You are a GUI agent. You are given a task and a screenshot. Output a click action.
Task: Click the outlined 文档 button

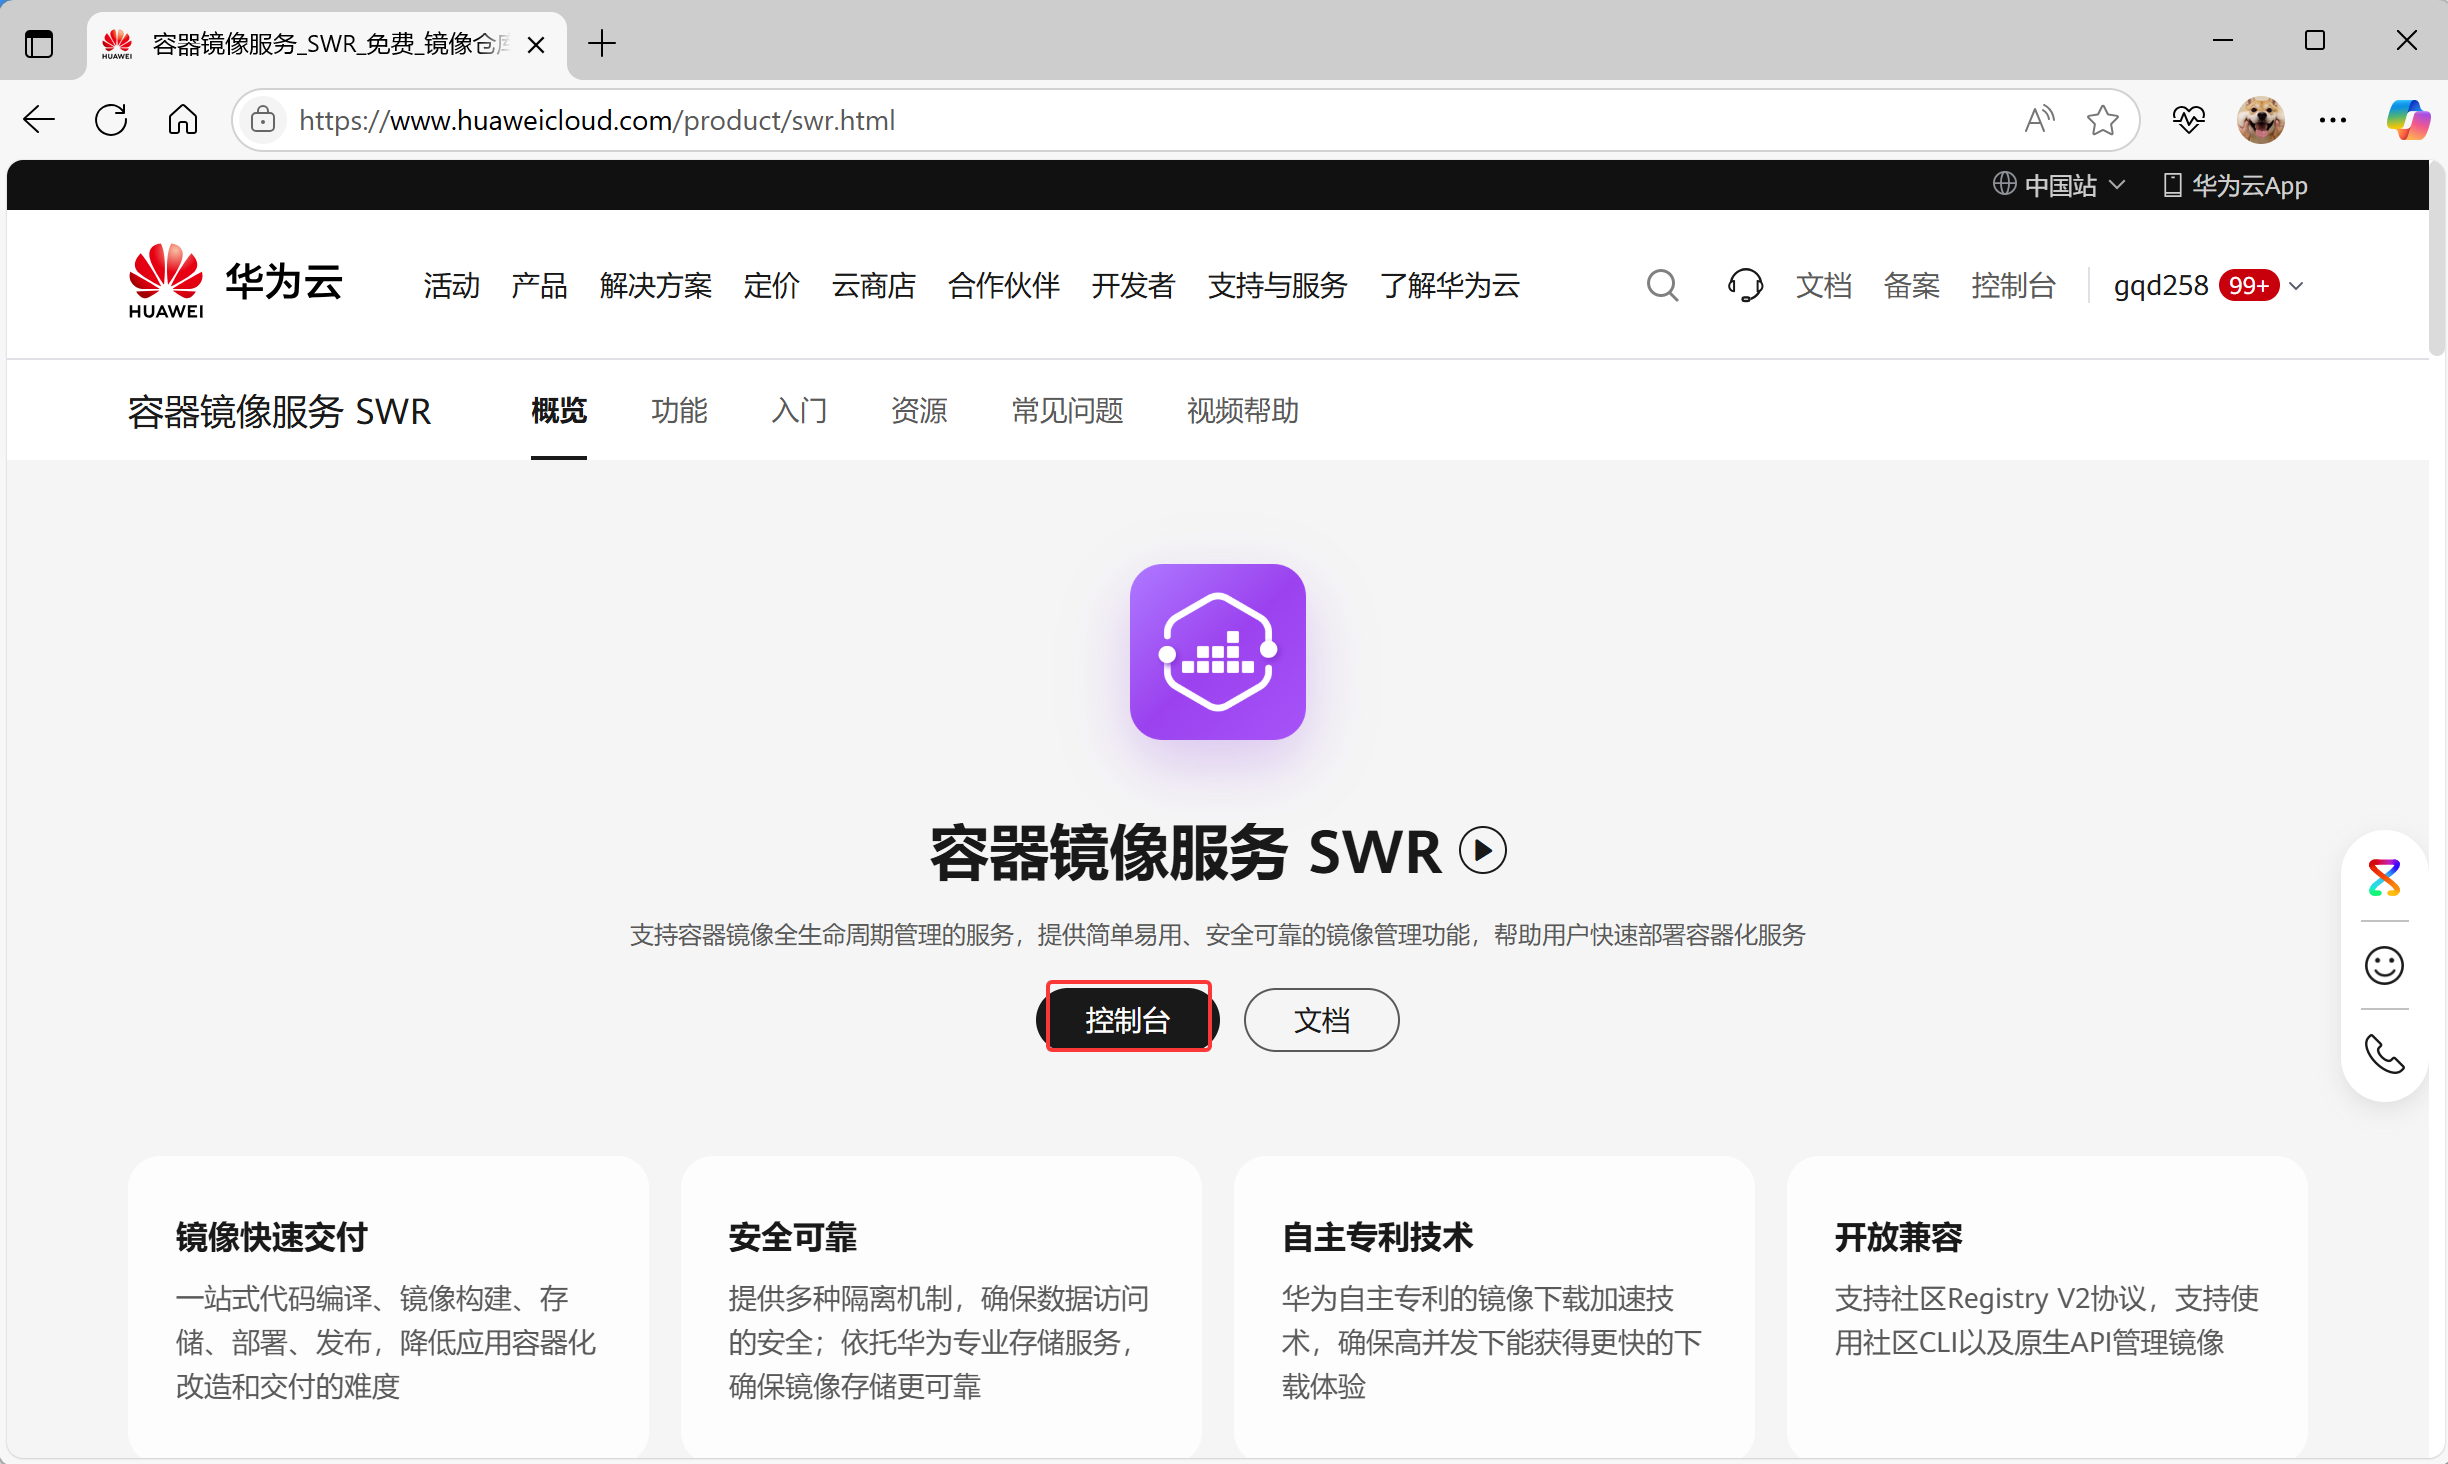click(1322, 1020)
